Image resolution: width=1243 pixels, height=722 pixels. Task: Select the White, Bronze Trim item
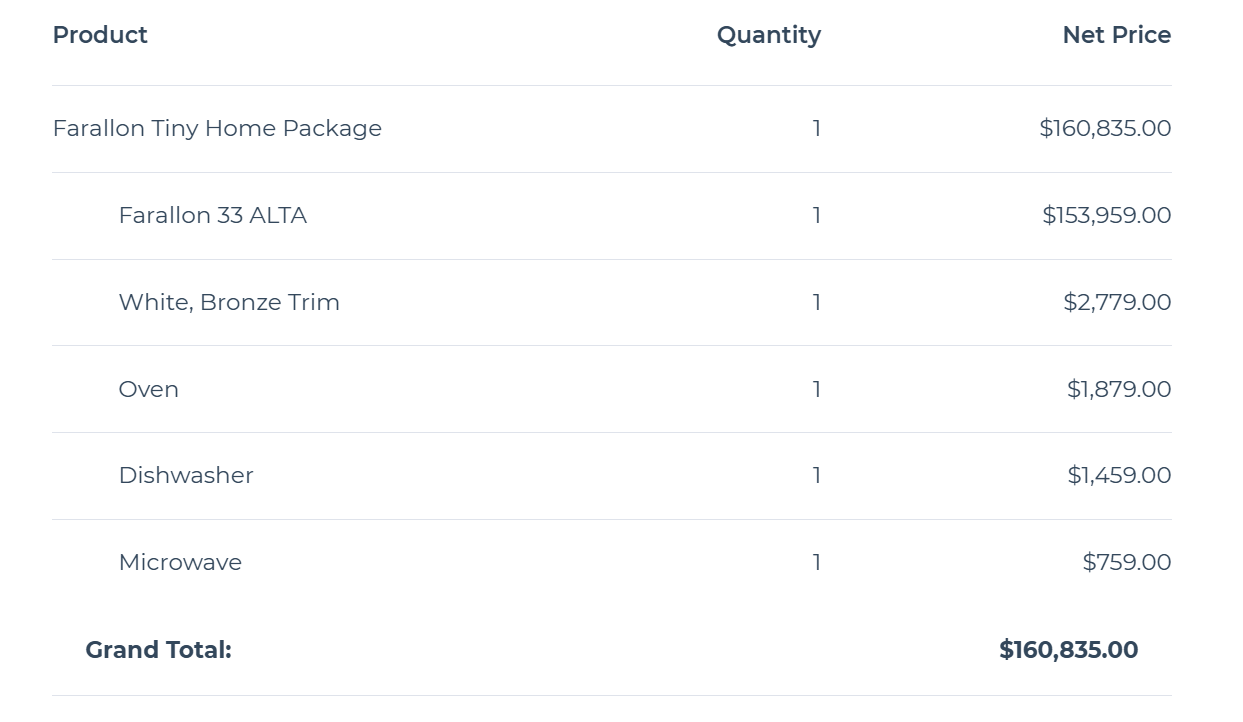pyautogui.click(x=229, y=302)
